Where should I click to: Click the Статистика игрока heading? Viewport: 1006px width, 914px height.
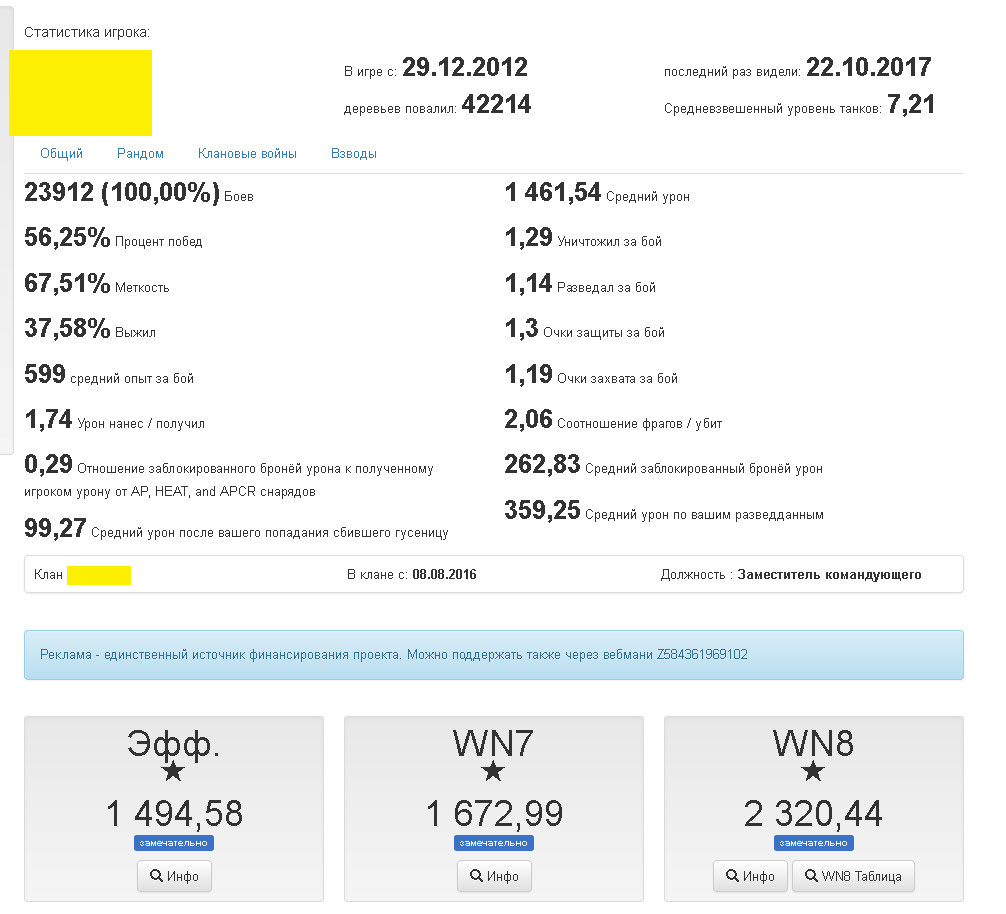(87, 32)
